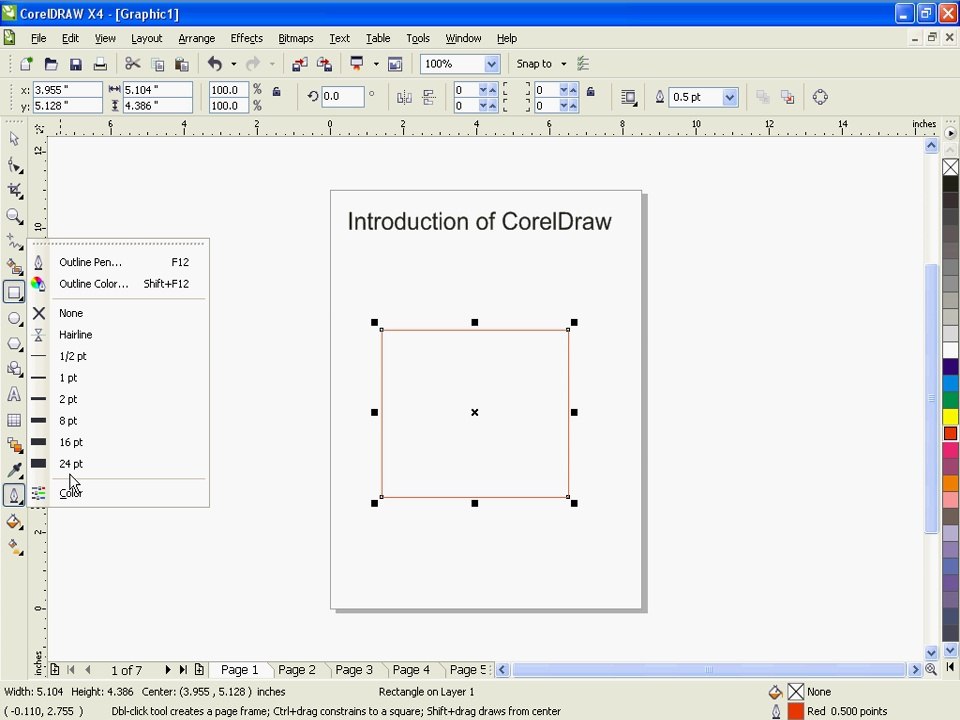Click the Copy icon
960x720 pixels.
(x=157, y=64)
